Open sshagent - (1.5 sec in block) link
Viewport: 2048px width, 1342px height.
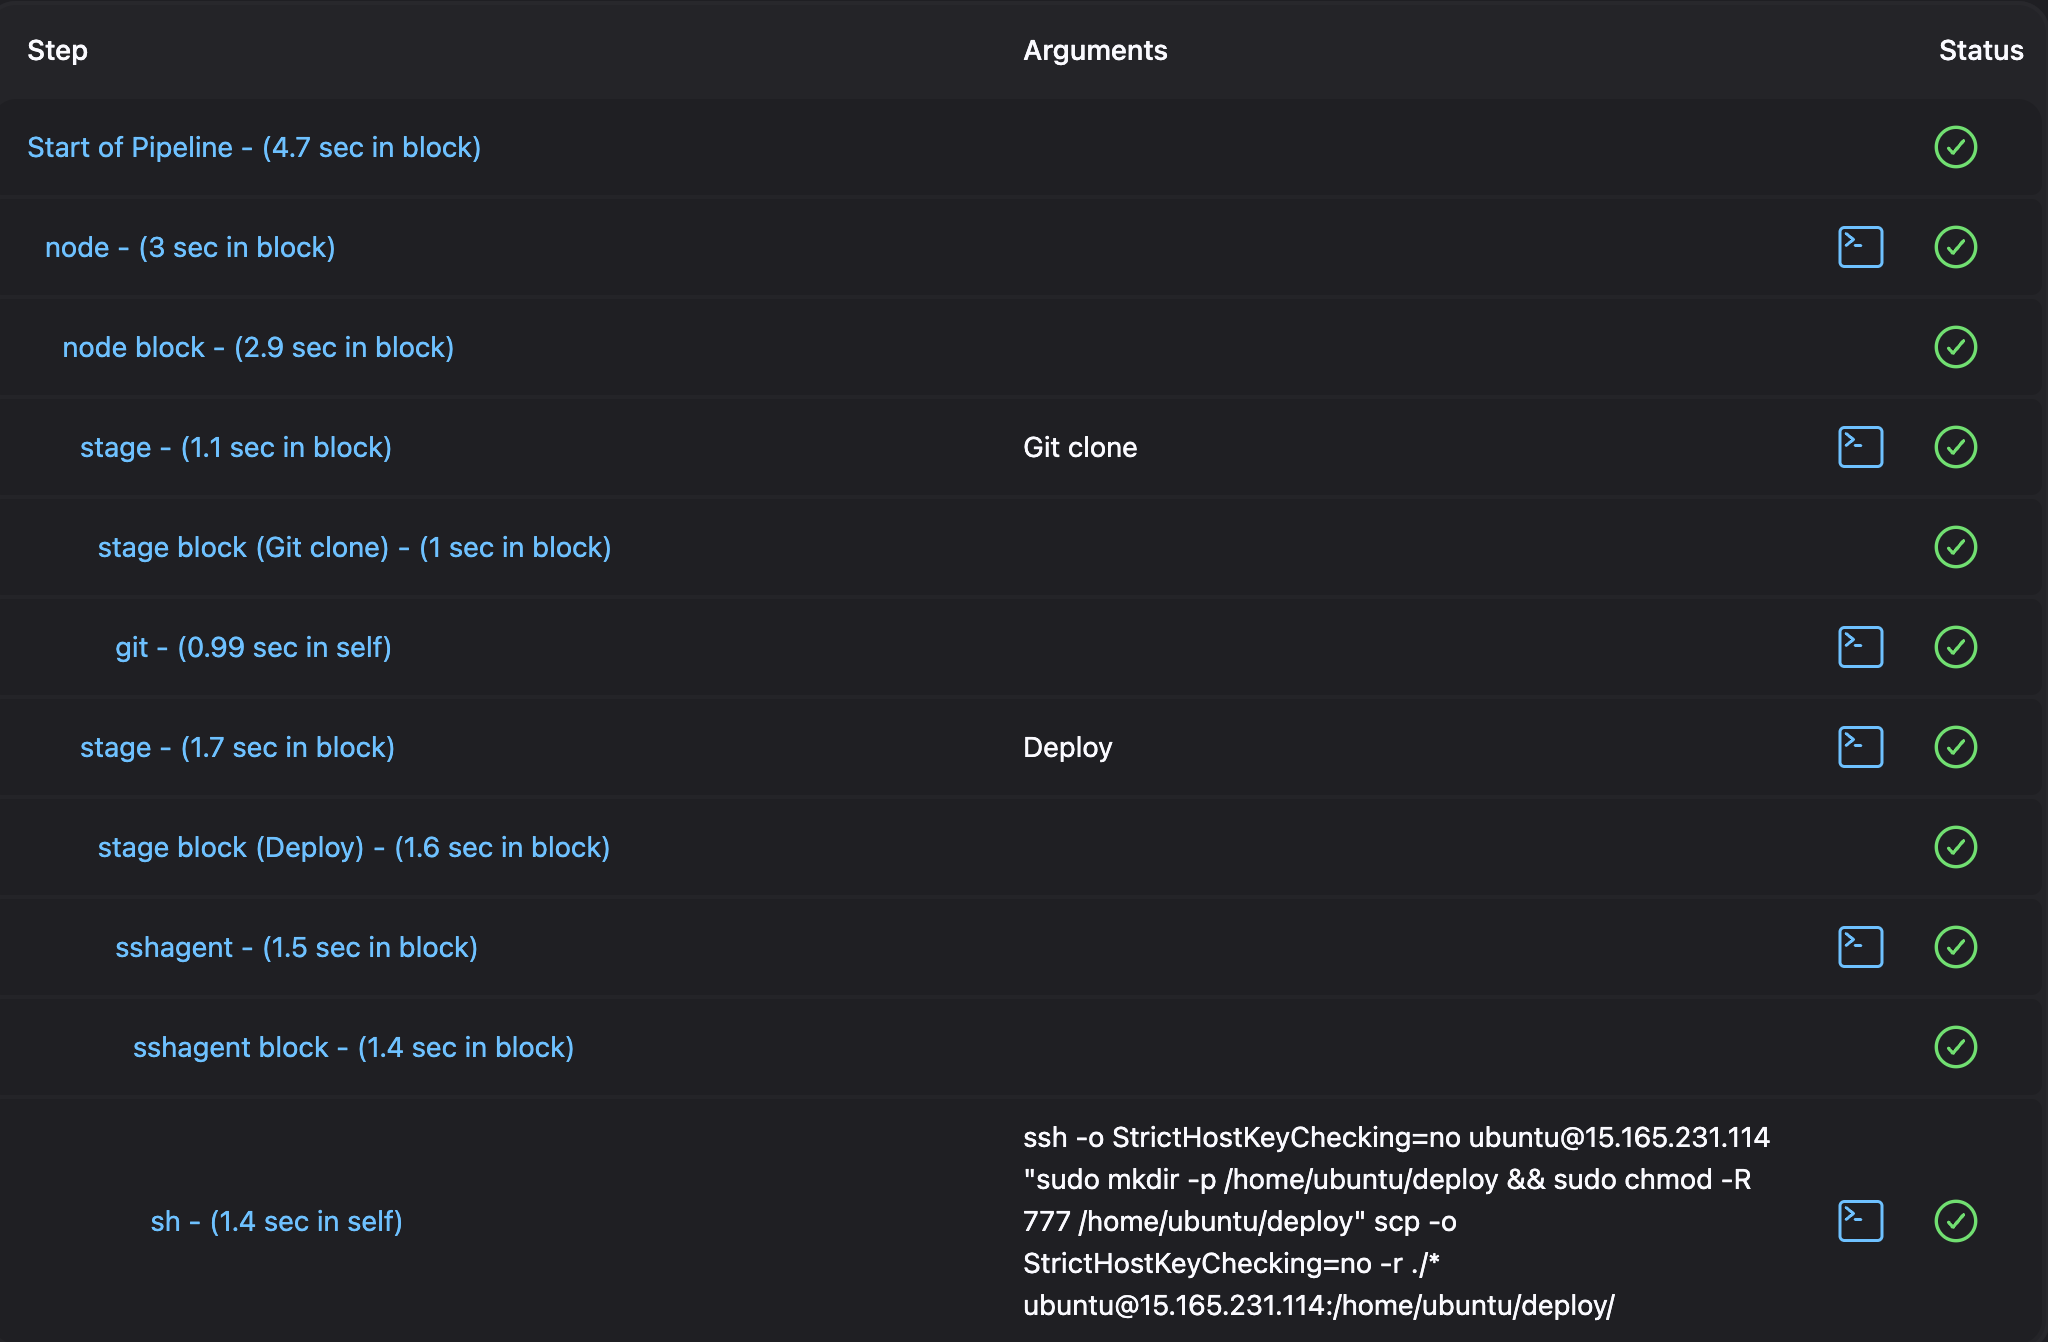point(296,947)
